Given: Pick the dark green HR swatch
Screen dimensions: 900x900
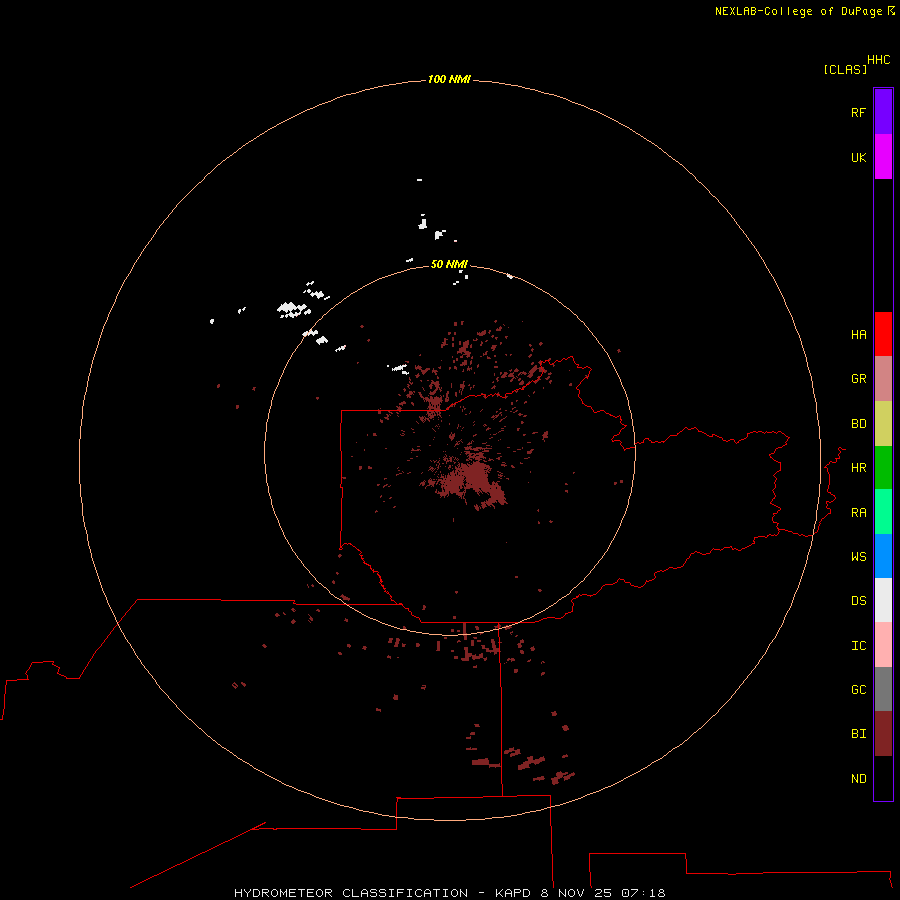Looking at the screenshot, I should [x=883, y=467].
